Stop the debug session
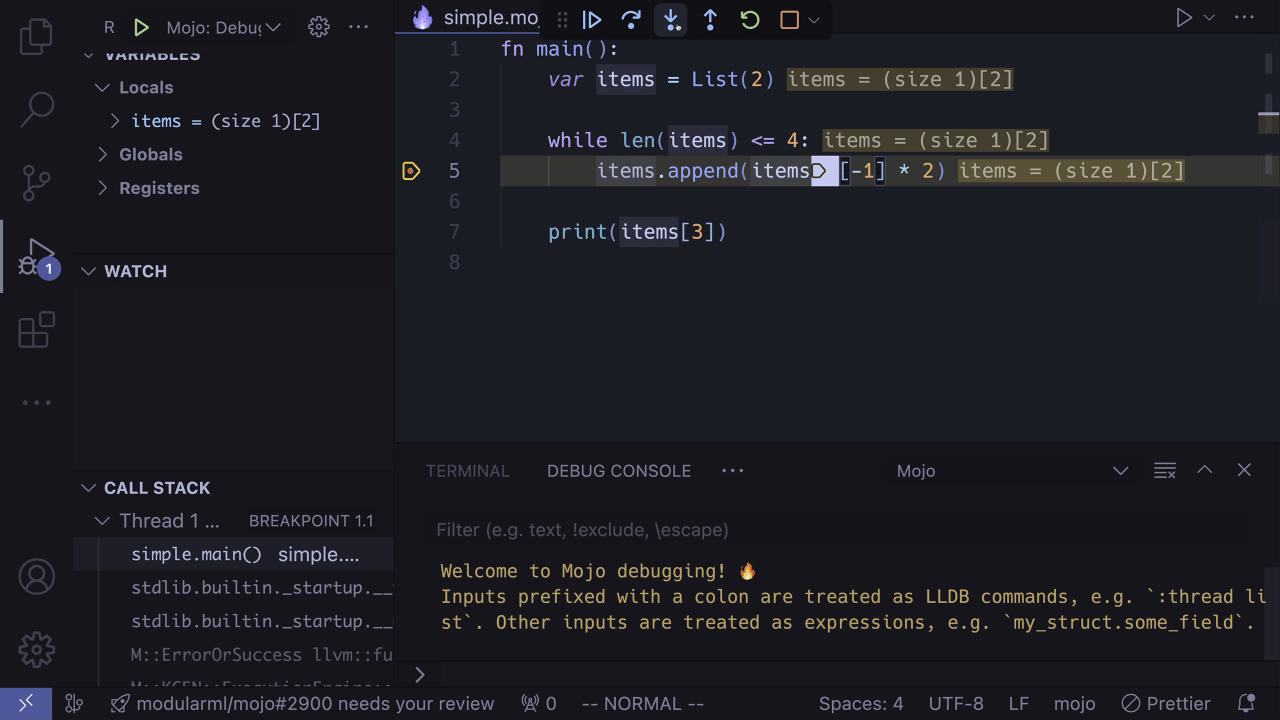Screen dimensions: 1280x720 click(x=789, y=19)
